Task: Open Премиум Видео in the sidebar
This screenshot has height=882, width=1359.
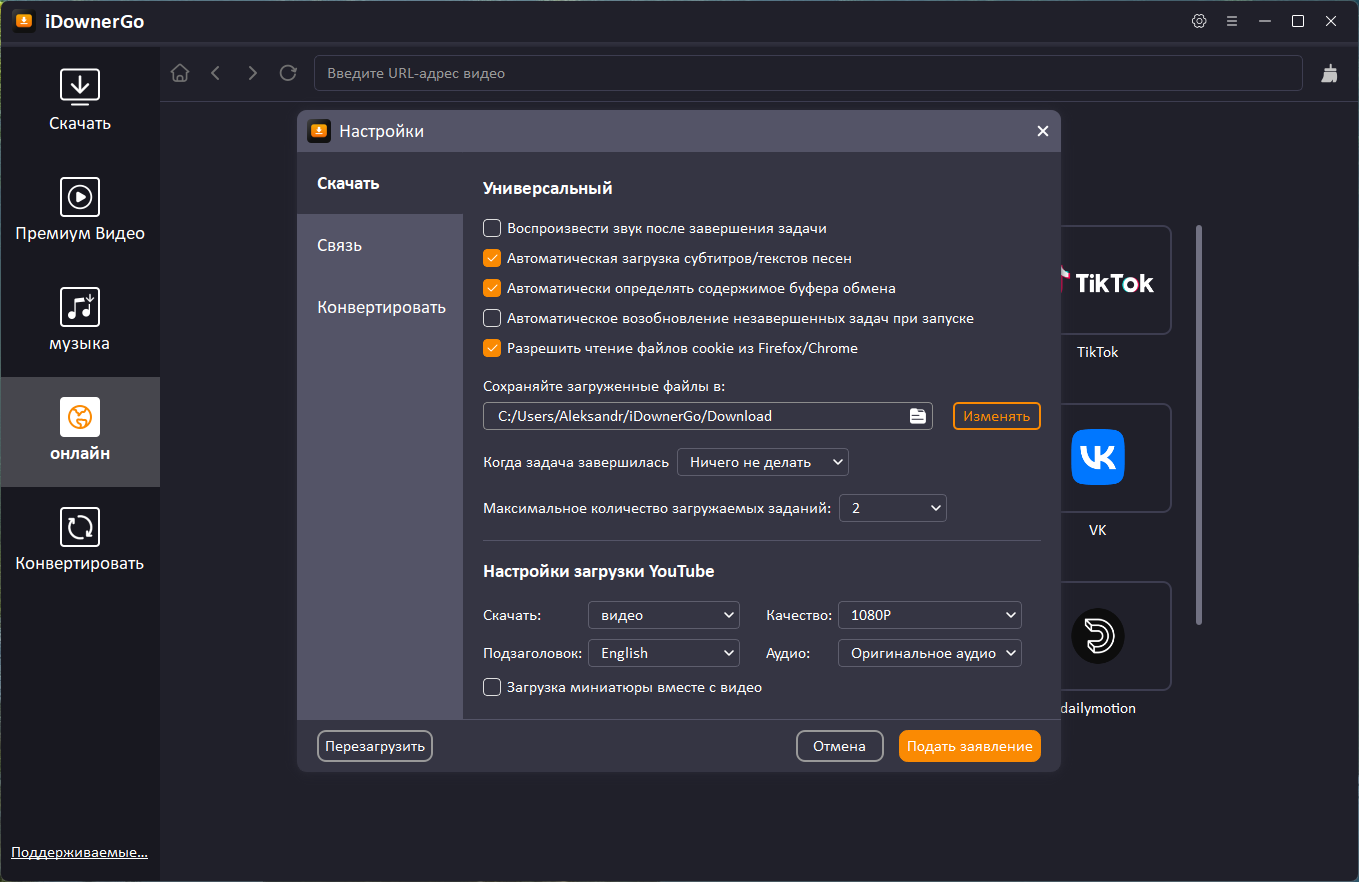Action: click(x=80, y=210)
